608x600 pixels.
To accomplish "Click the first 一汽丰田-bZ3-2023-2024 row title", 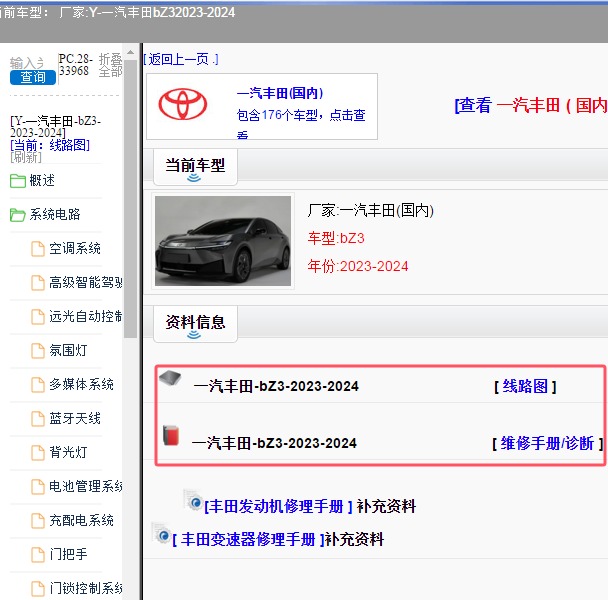I will coord(276,386).
